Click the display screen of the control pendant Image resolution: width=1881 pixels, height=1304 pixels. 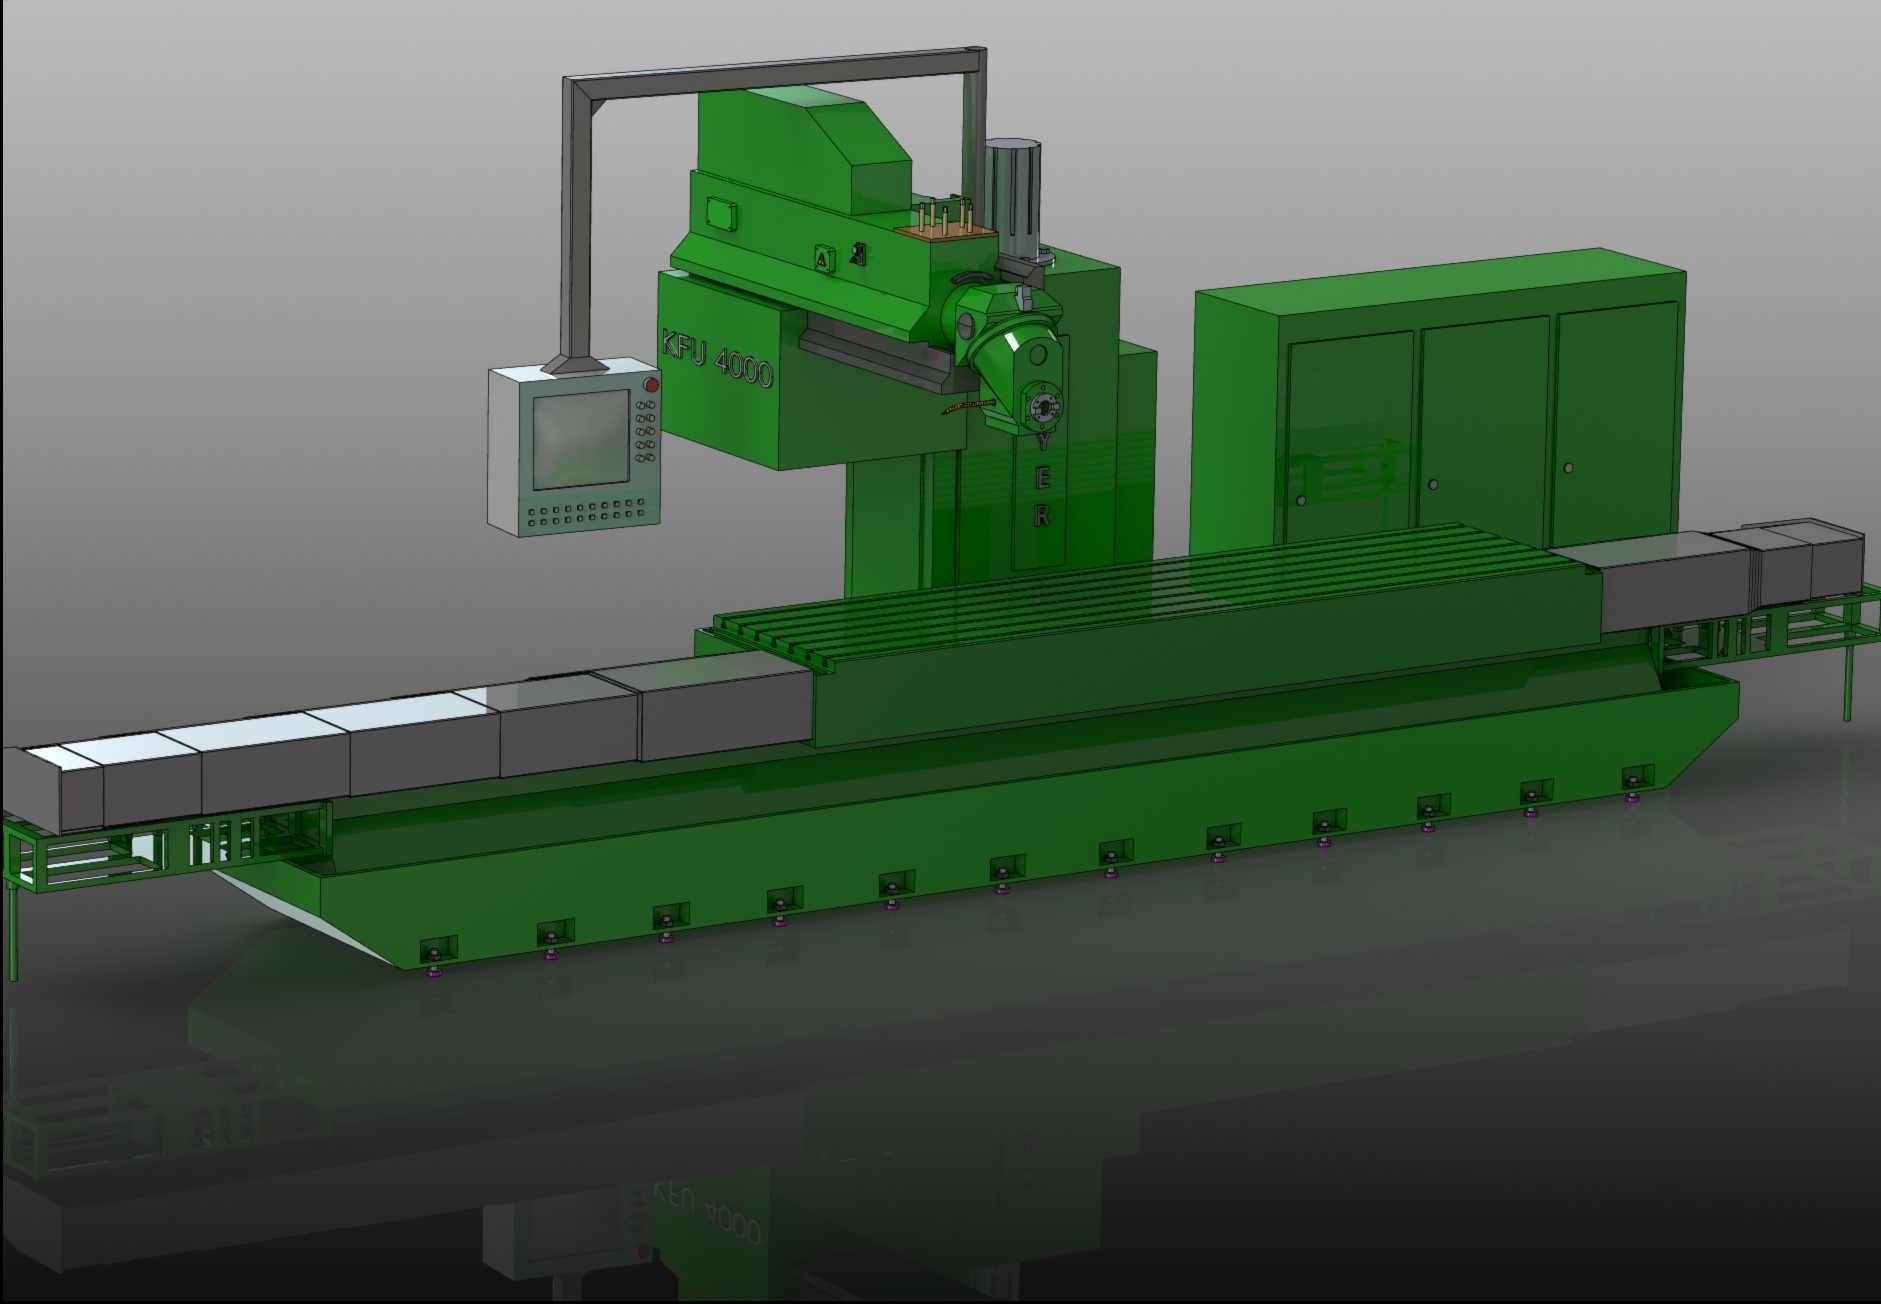tap(580, 441)
